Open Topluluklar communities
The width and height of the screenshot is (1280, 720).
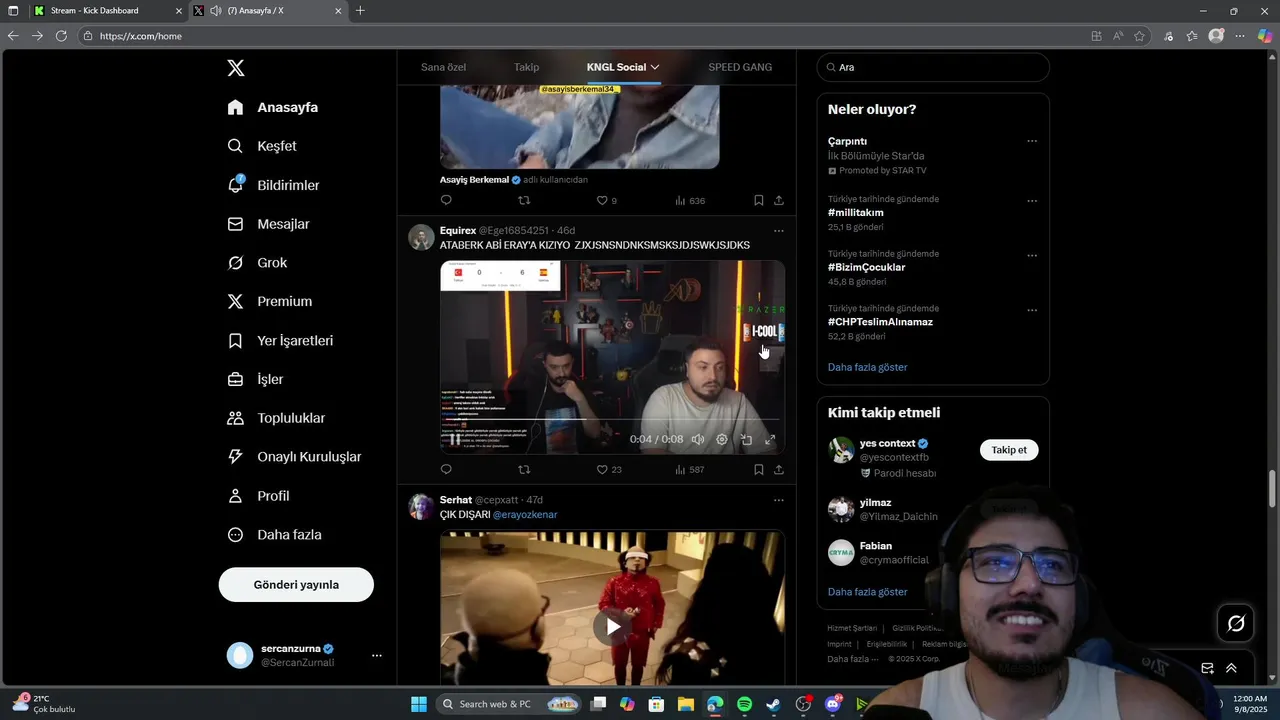276,418
